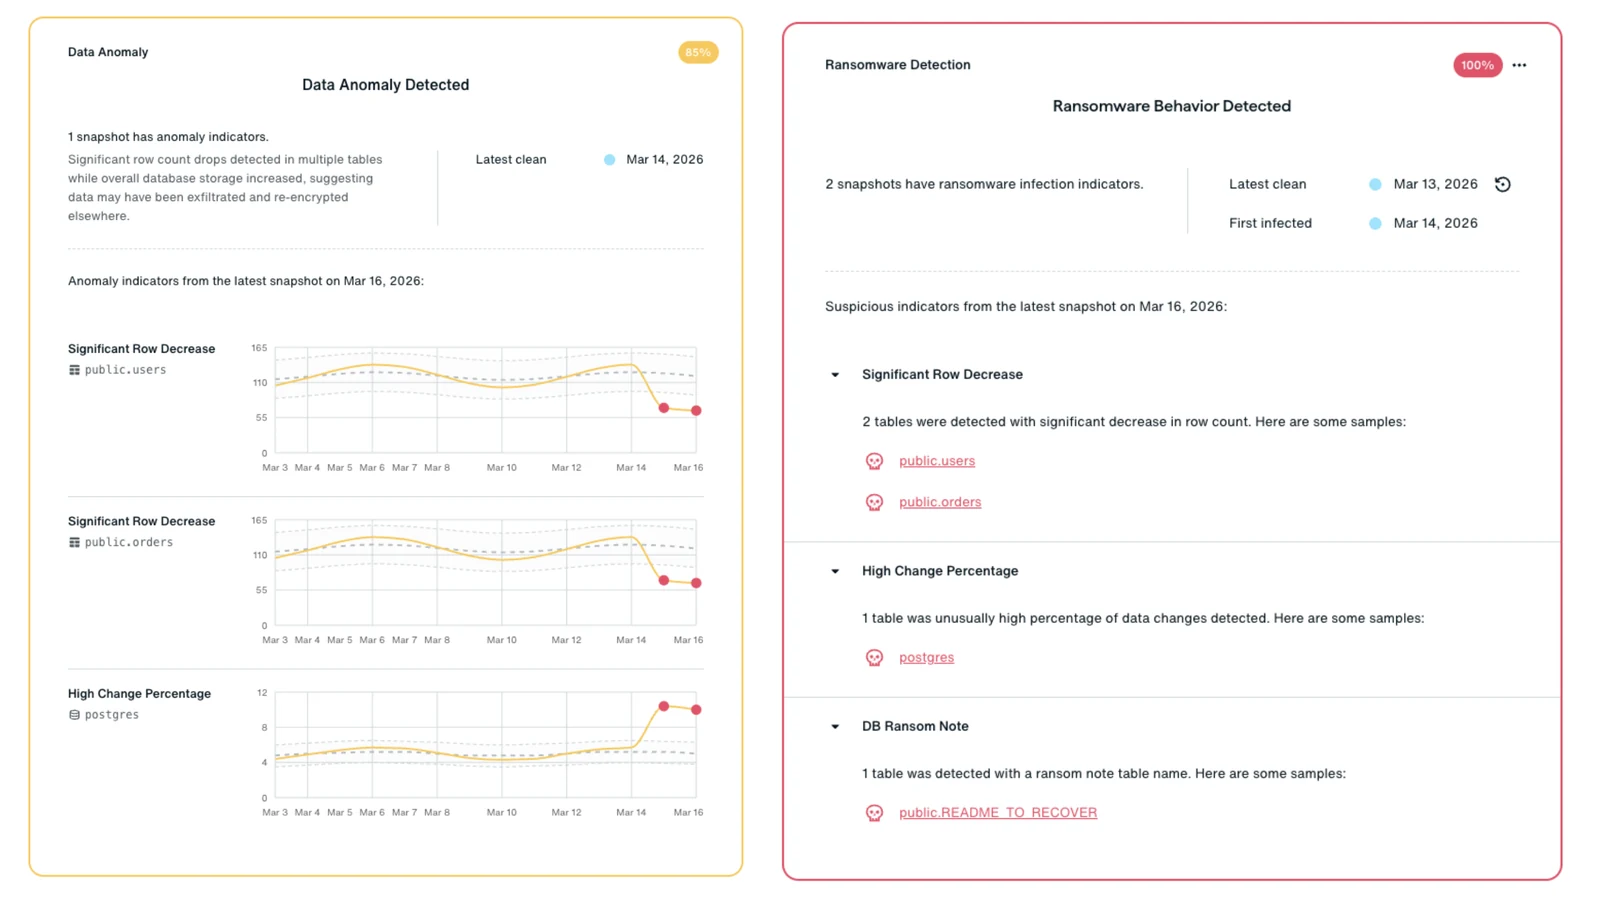The image size is (1600, 897).
Task: Click the database icon beside postgres in Data Anomaly
Action: (x=74, y=715)
